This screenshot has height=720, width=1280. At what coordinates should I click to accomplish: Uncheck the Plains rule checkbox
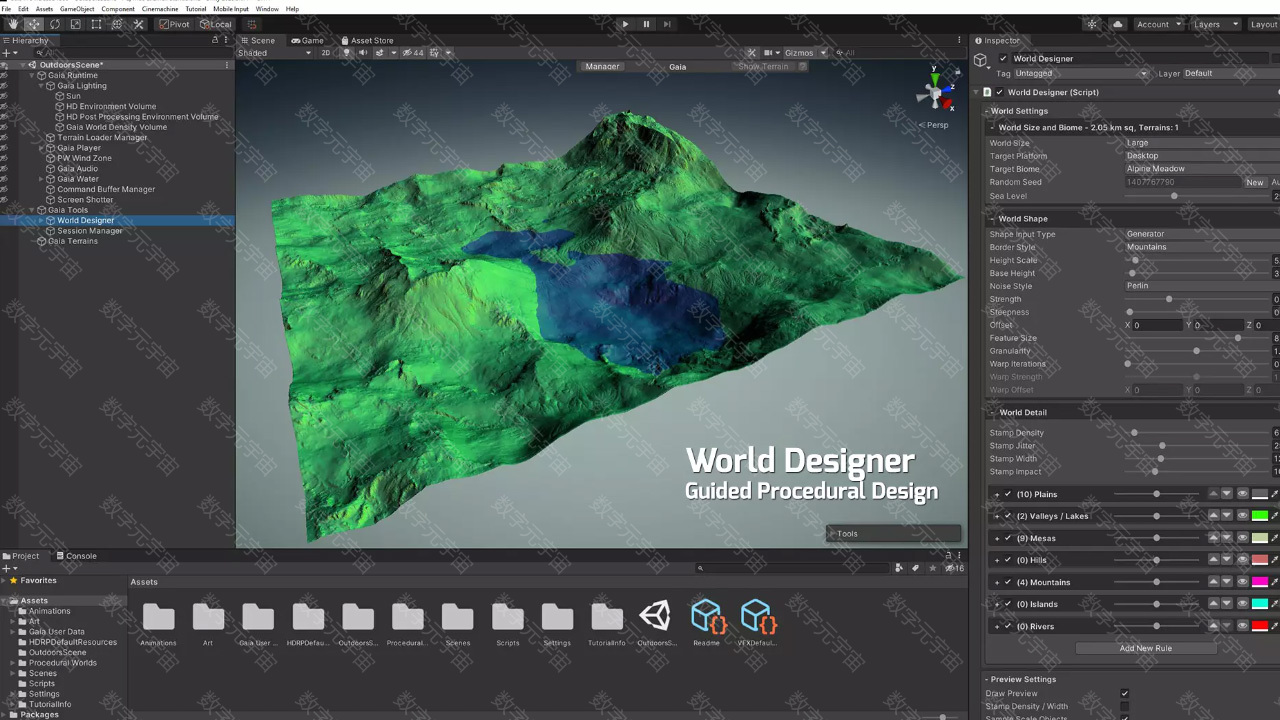[1008, 494]
